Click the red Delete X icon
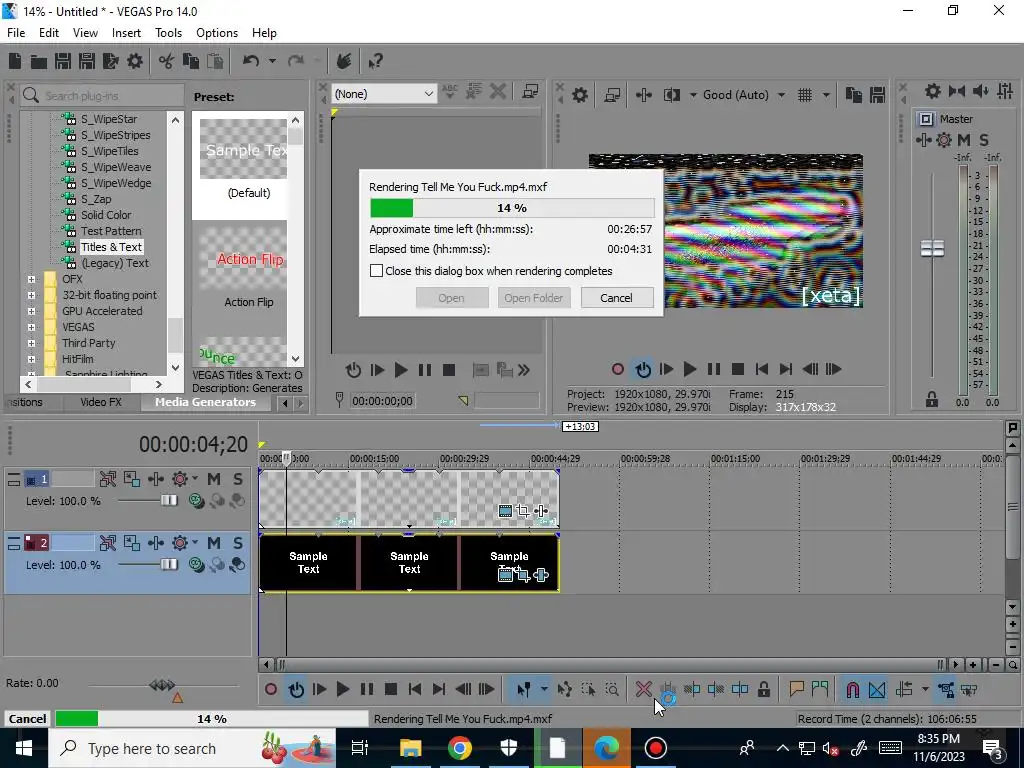The image size is (1024, 768). coord(643,689)
